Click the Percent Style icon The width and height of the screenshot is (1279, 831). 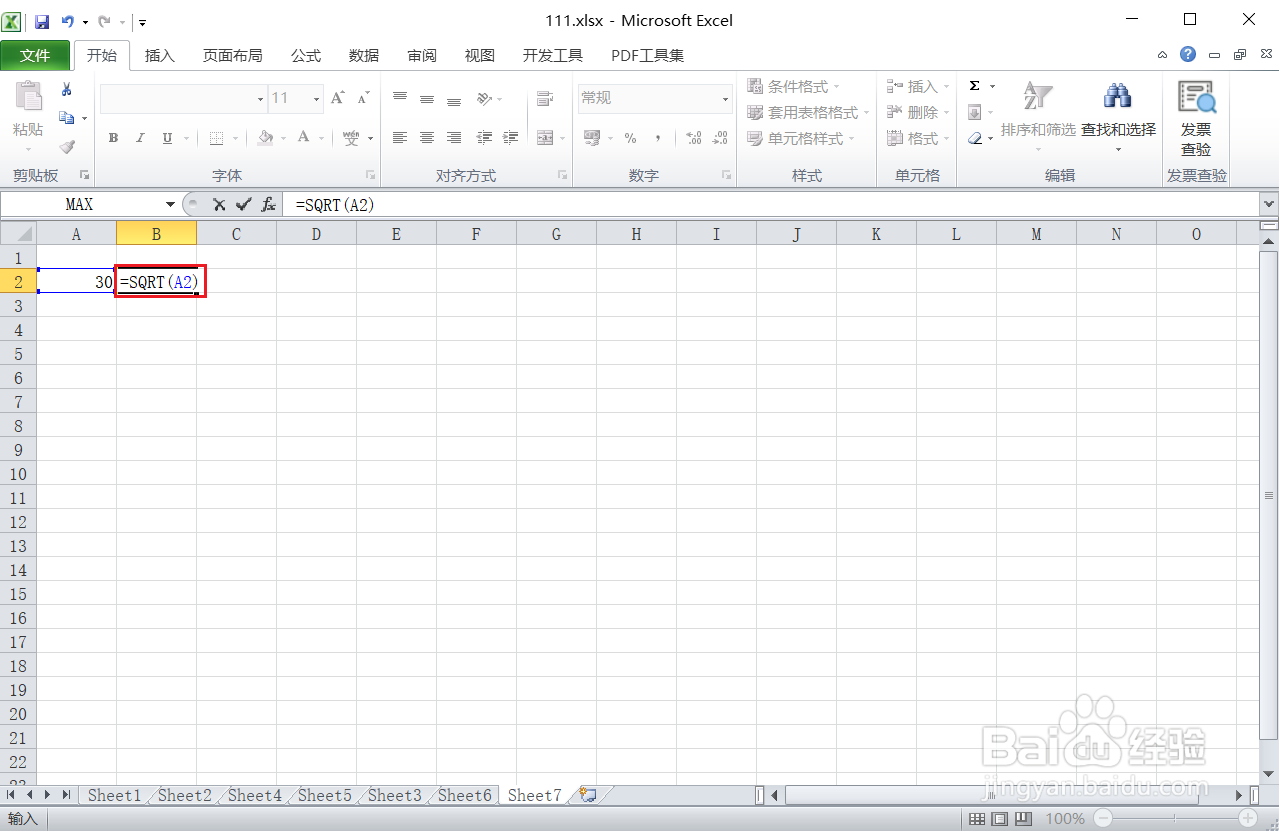coord(630,138)
